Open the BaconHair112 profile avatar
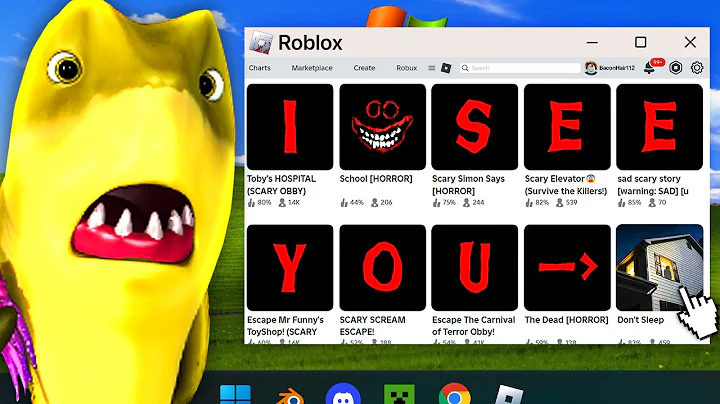 [x=591, y=68]
